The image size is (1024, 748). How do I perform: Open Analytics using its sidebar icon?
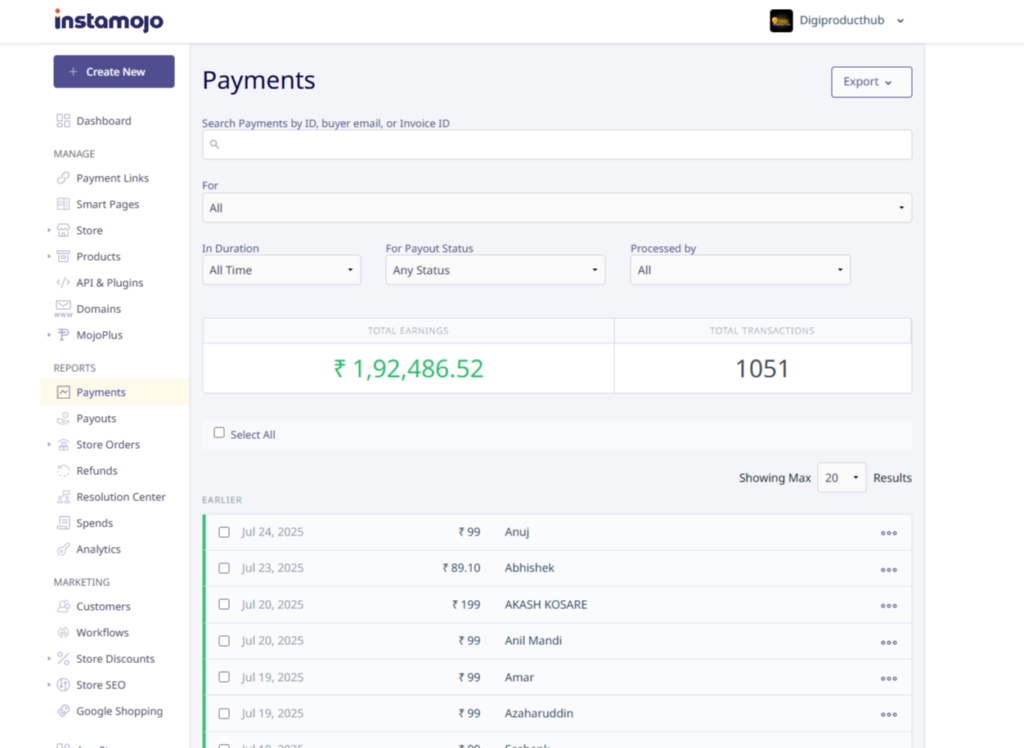click(x=64, y=549)
